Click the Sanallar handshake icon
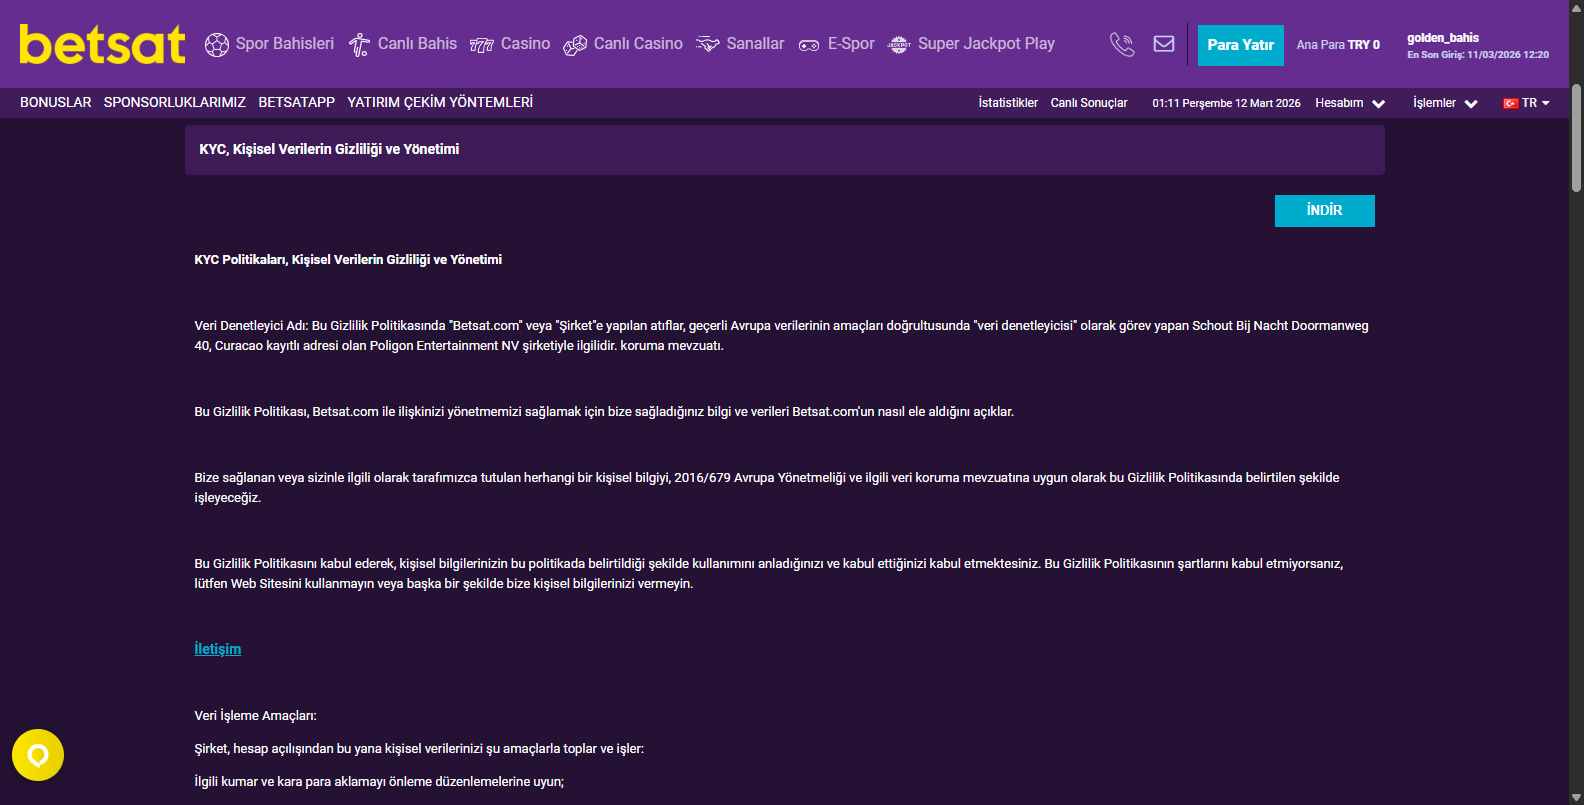The height and width of the screenshot is (805, 1584). click(708, 45)
